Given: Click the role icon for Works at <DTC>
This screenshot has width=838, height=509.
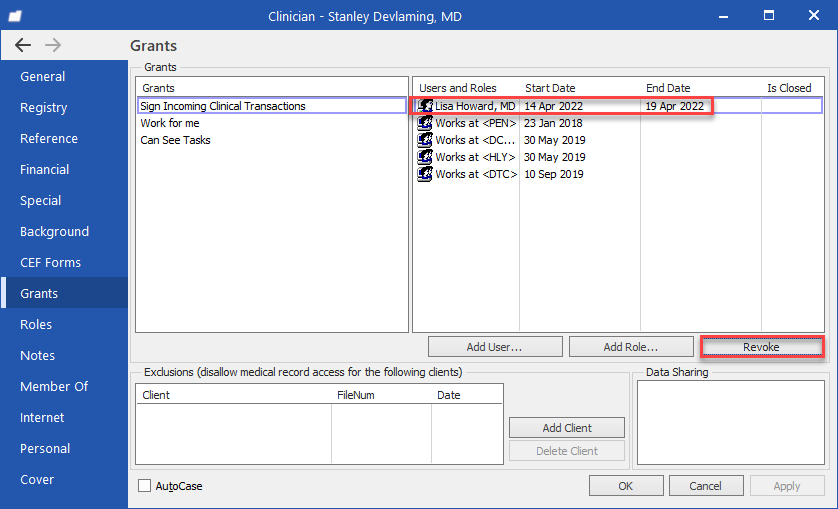Looking at the screenshot, I should click(x=425, y=174).
